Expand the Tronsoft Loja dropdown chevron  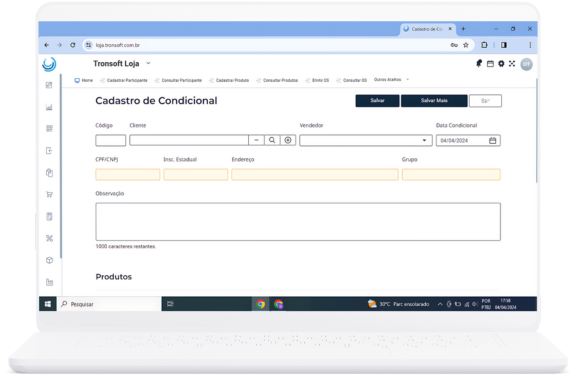(148, 63)
